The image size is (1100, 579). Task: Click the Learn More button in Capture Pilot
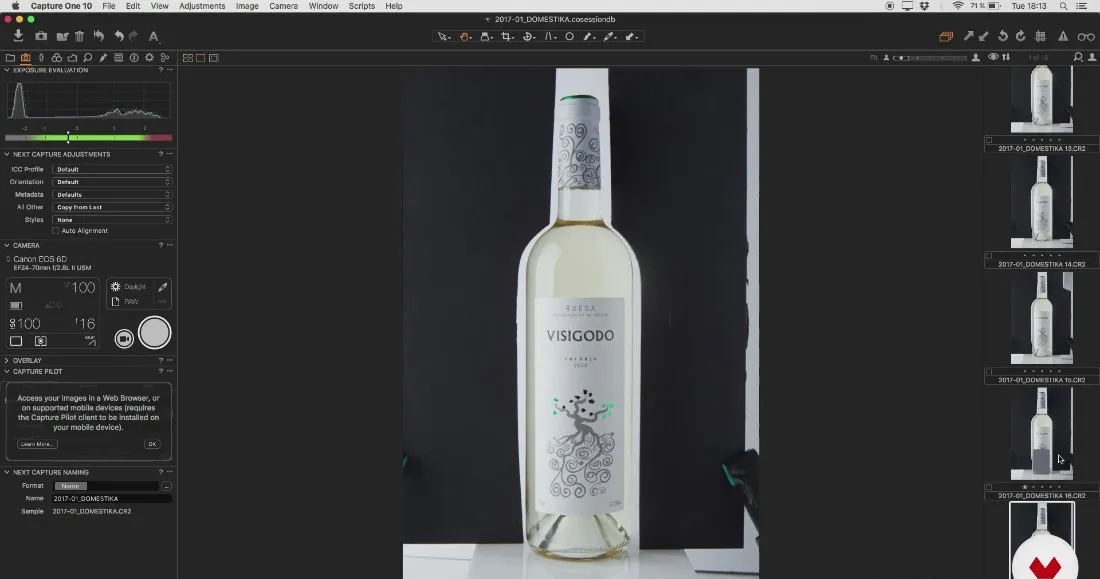(37, 444)
